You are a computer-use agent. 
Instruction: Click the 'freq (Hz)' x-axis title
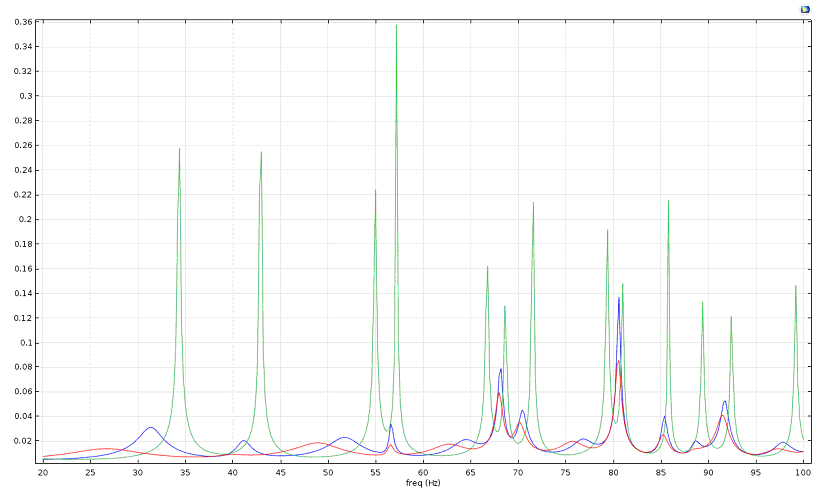click(x=423, y=483)
